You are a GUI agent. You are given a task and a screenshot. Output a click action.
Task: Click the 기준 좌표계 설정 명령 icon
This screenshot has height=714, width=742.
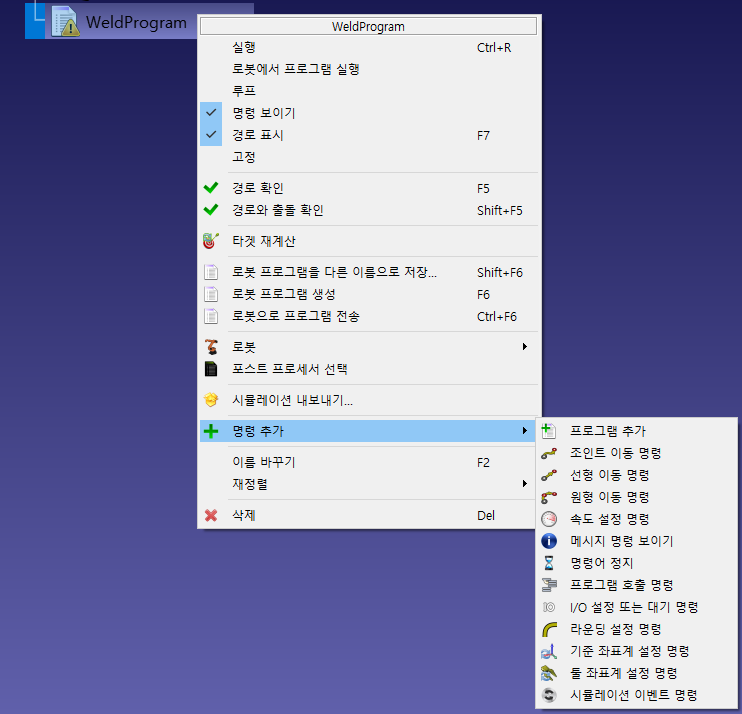549,652
